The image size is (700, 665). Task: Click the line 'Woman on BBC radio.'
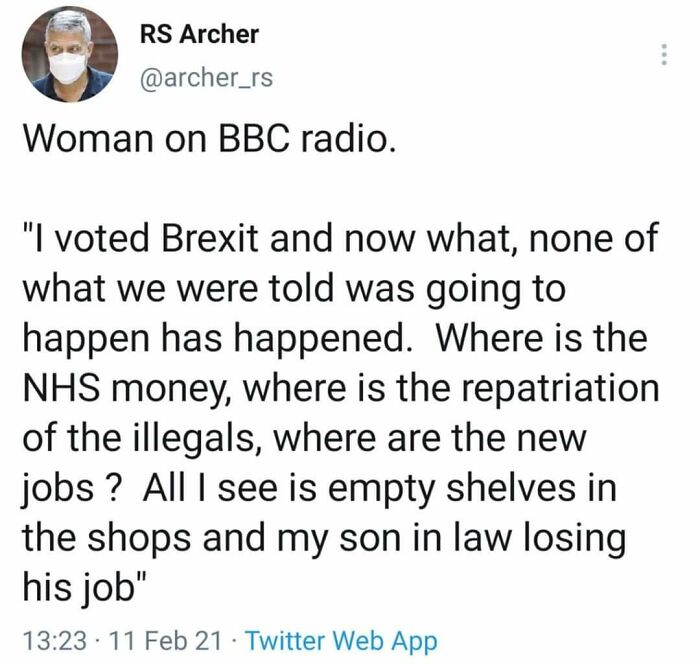209,139
